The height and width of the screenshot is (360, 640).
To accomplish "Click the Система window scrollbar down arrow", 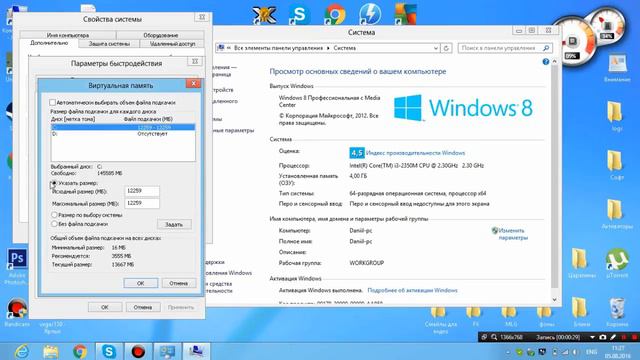I will (554, 299).
